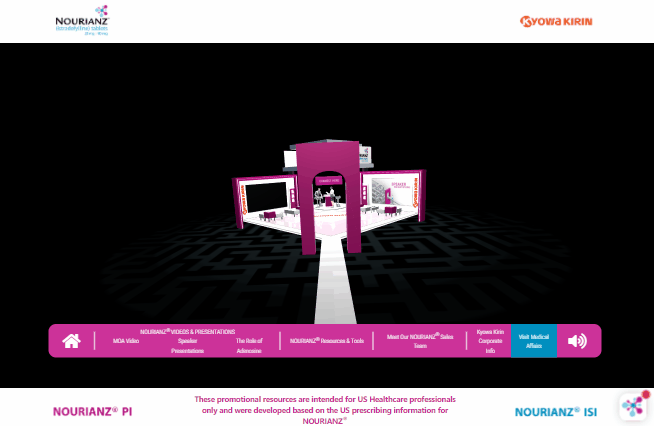The height and width of the screenshot is (426, 654).
Task: Open The Role of Adenosine
Action: point(249,346)
